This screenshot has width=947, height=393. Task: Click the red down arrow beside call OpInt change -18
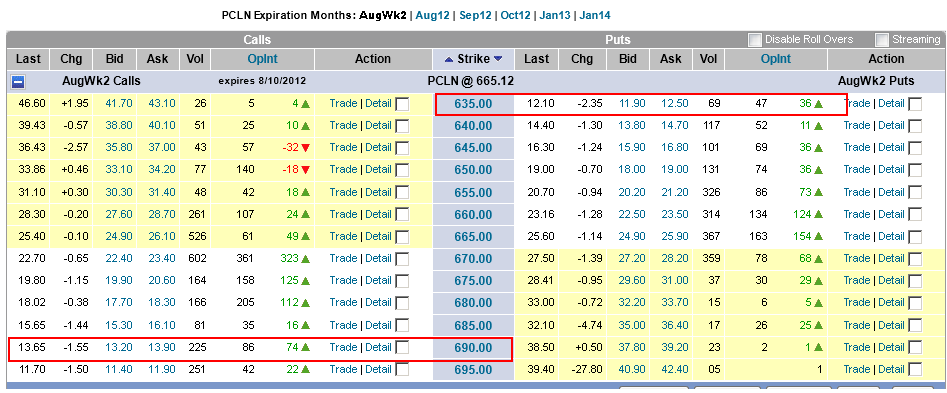point(305,170)
